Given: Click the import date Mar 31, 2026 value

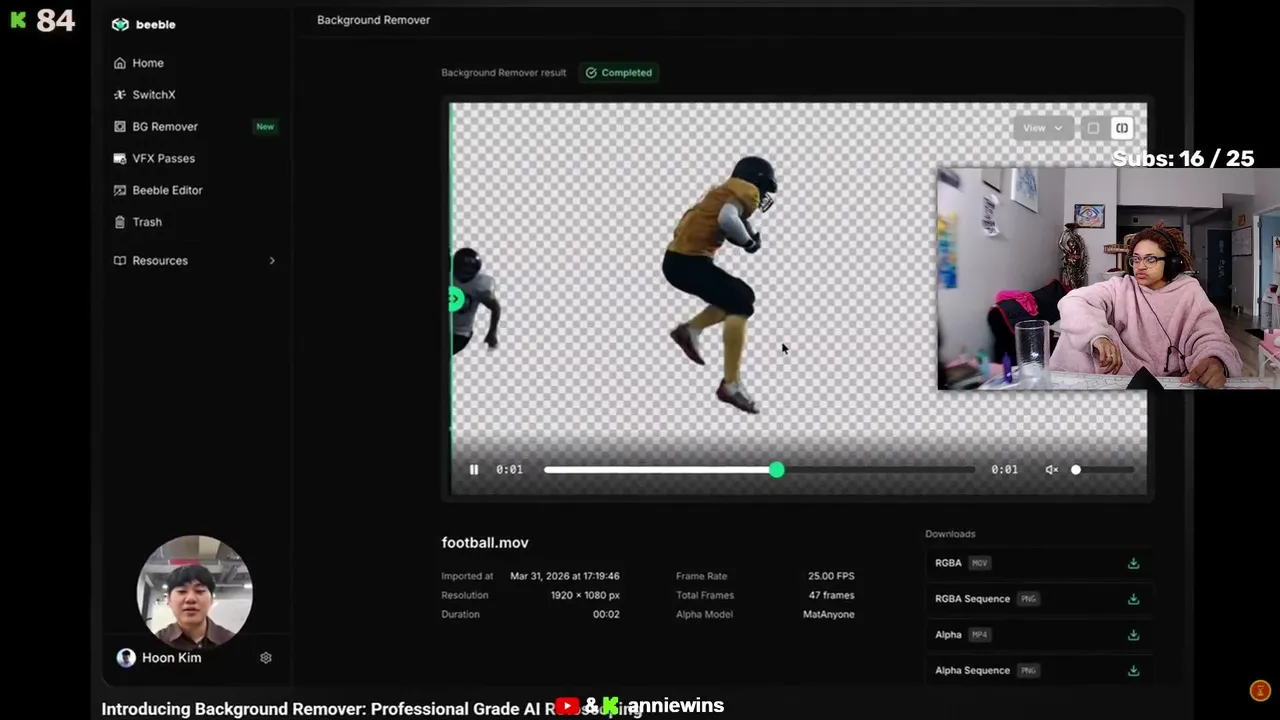Looking at the screenshot, I should 564,576.
